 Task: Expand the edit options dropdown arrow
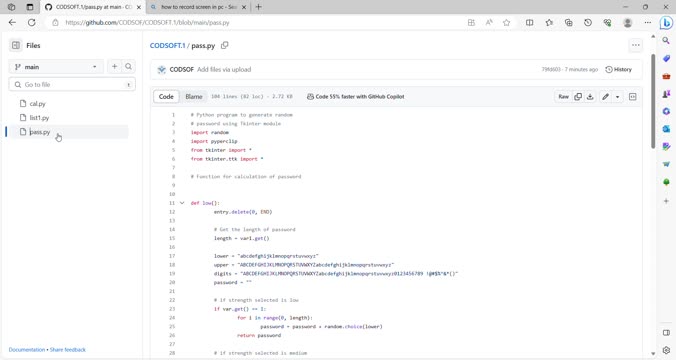point(617,97)
